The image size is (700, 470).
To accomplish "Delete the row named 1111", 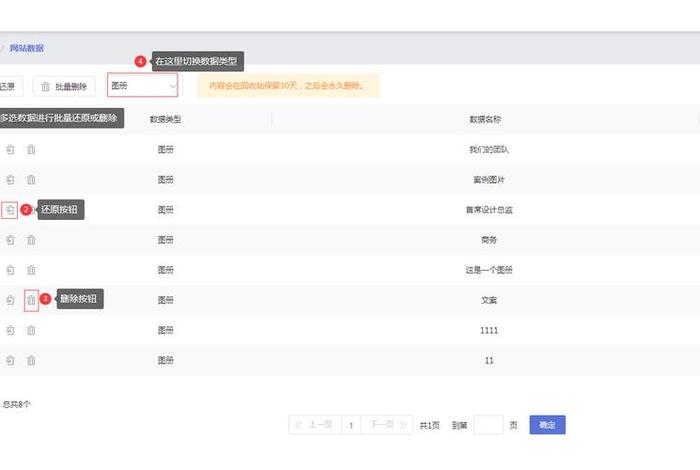I will (x=31, y=330).
